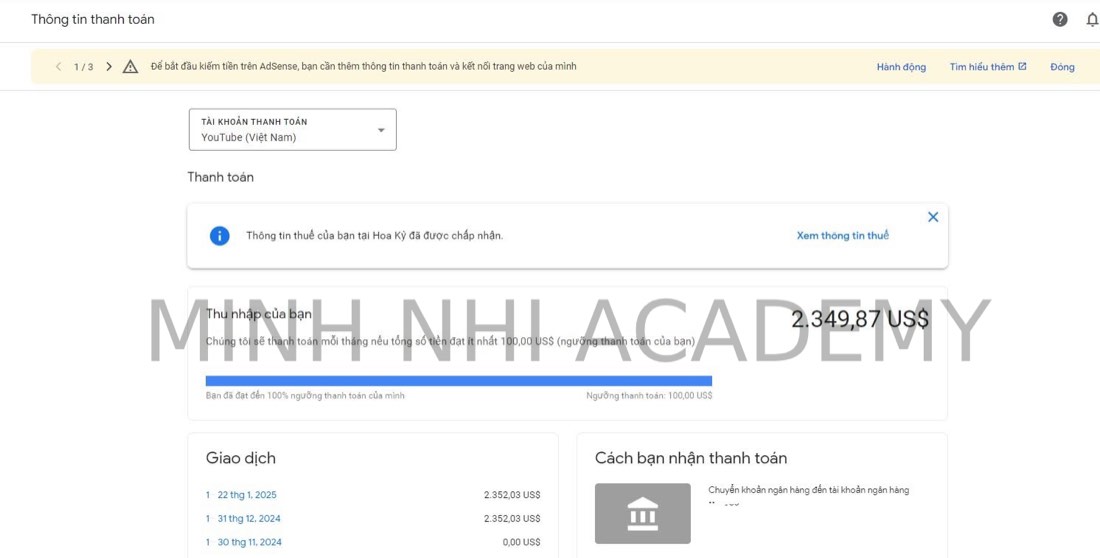Screen dimensions: 1100x558
Task: Click the 0,00 US$ transaction amount
Action: point(521,543)
